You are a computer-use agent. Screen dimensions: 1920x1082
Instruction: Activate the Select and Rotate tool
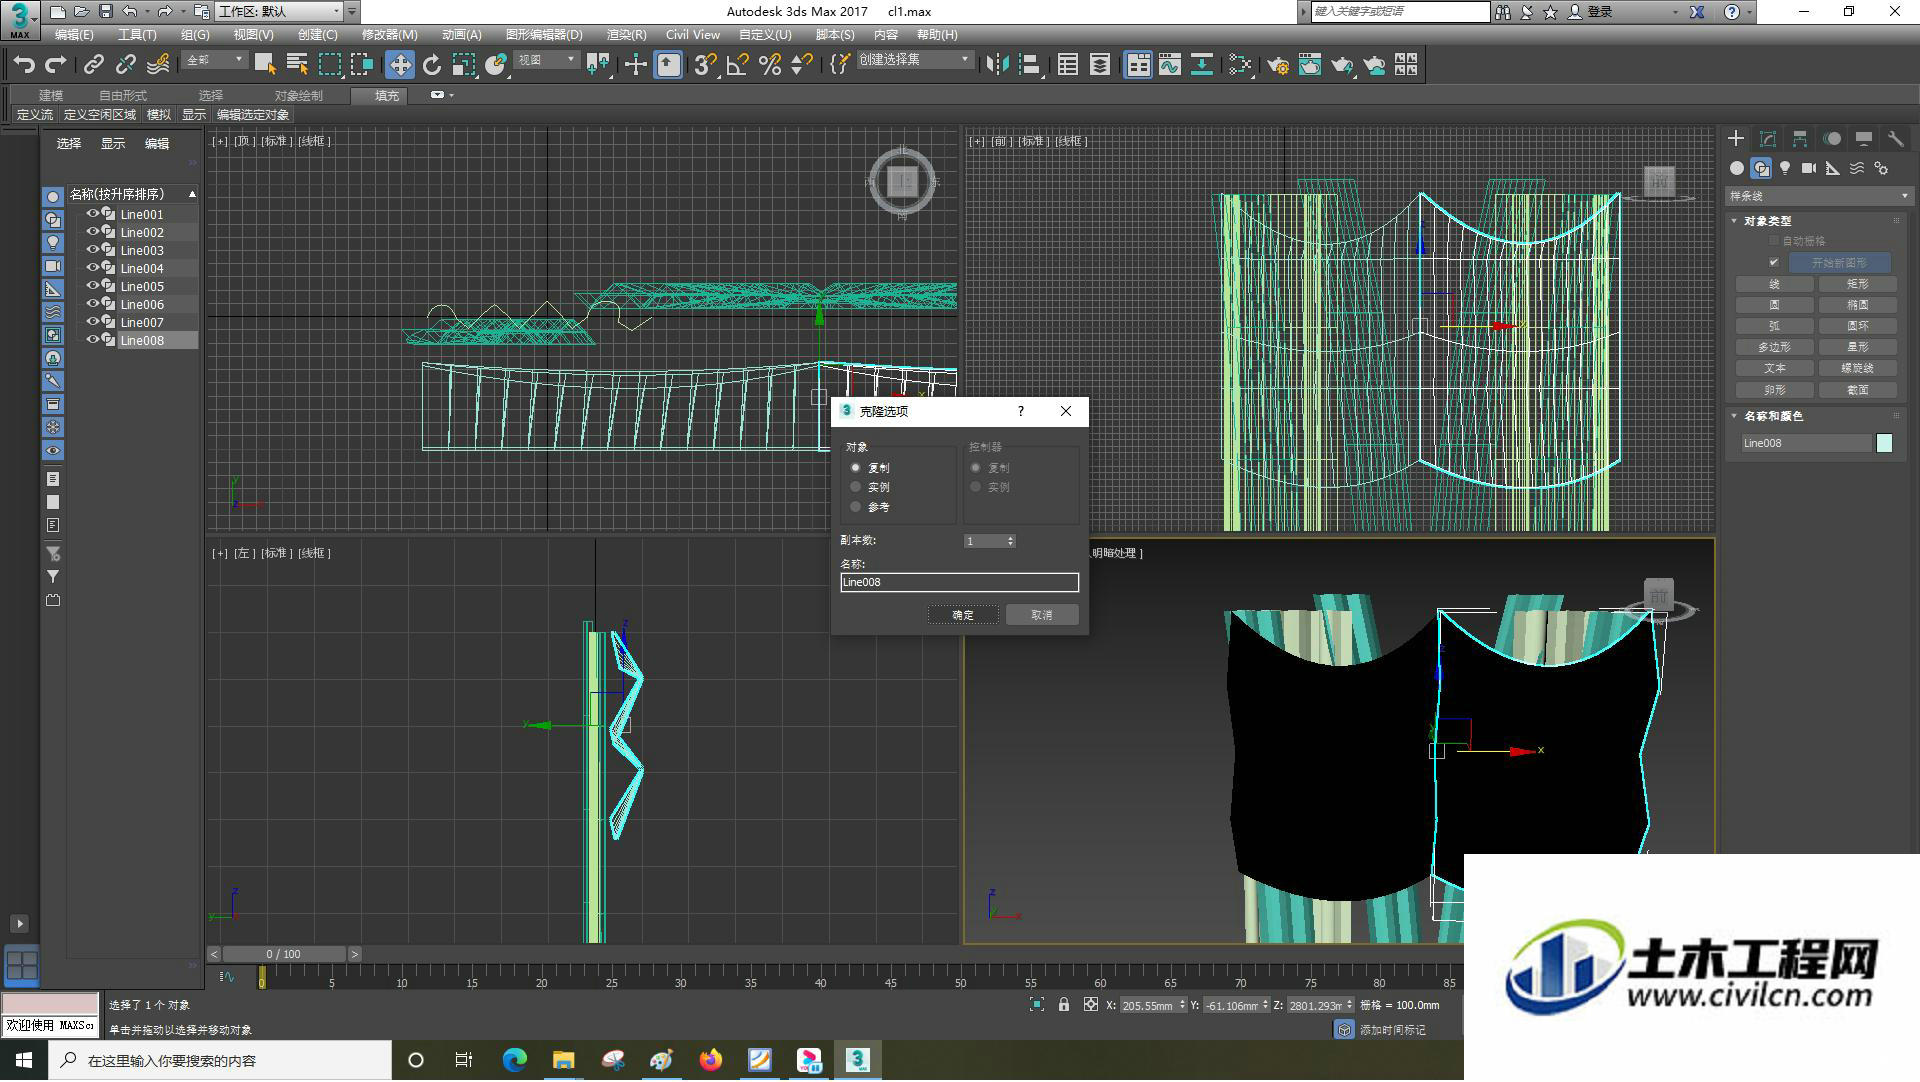(432, 65)
